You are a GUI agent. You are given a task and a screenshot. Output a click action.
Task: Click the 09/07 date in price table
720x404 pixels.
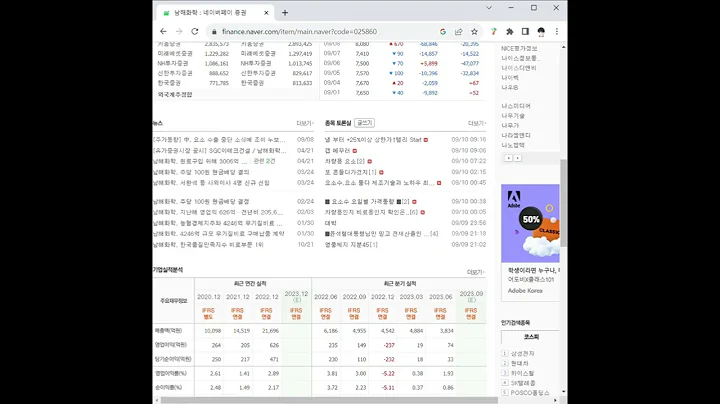[x=332, y=54]
